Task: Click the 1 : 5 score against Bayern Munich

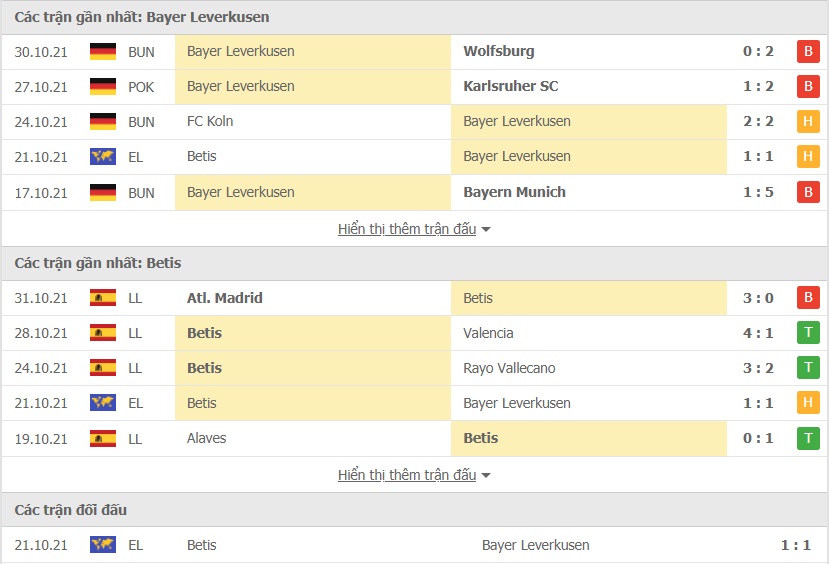Action: 759,192
